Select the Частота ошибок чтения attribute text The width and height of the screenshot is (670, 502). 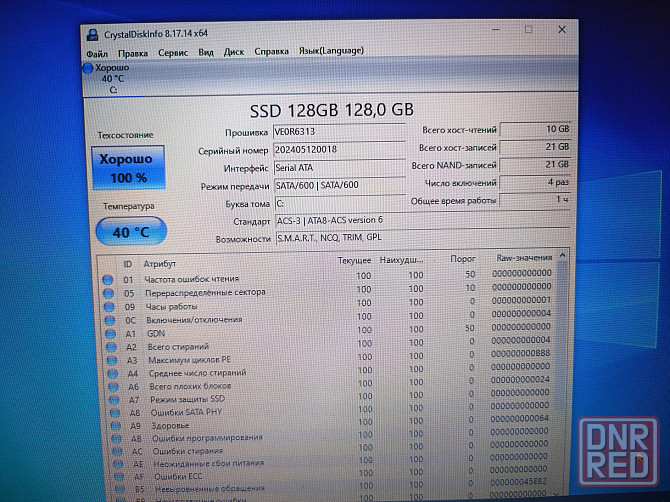coord(192,279)
